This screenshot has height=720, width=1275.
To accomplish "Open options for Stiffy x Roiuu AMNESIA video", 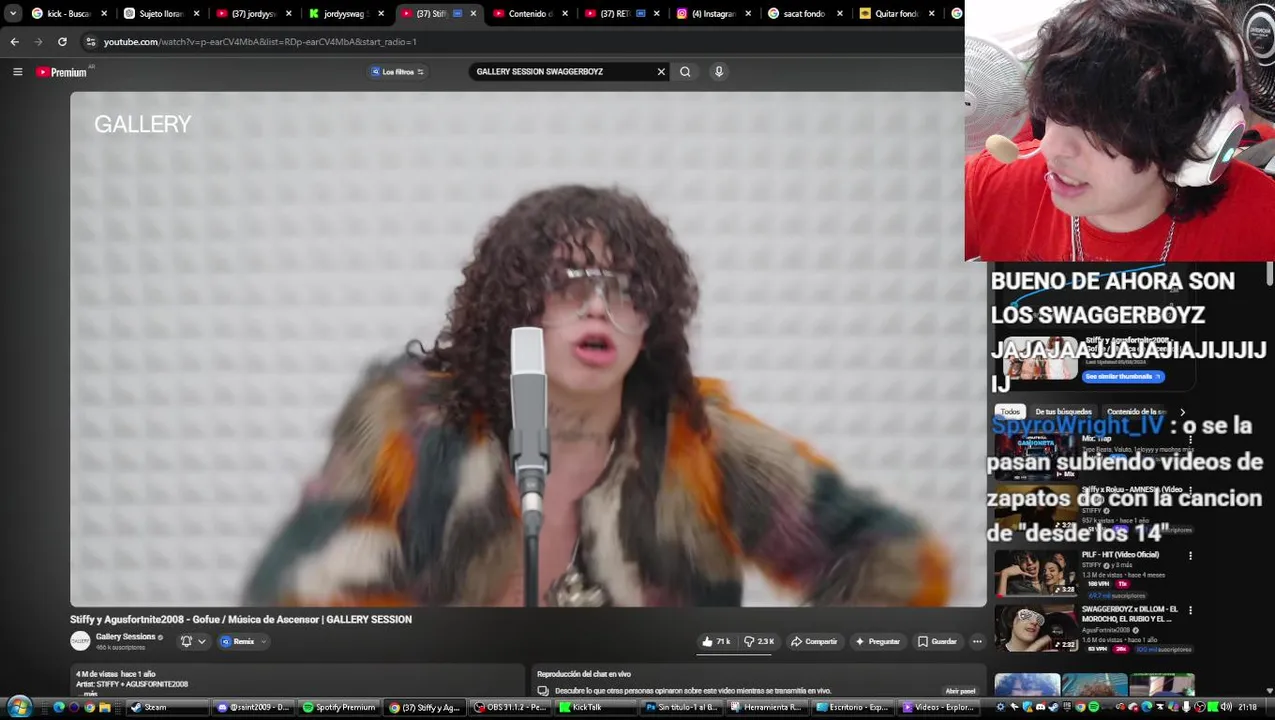I will pyautogui.click(x=1190, y=491).
